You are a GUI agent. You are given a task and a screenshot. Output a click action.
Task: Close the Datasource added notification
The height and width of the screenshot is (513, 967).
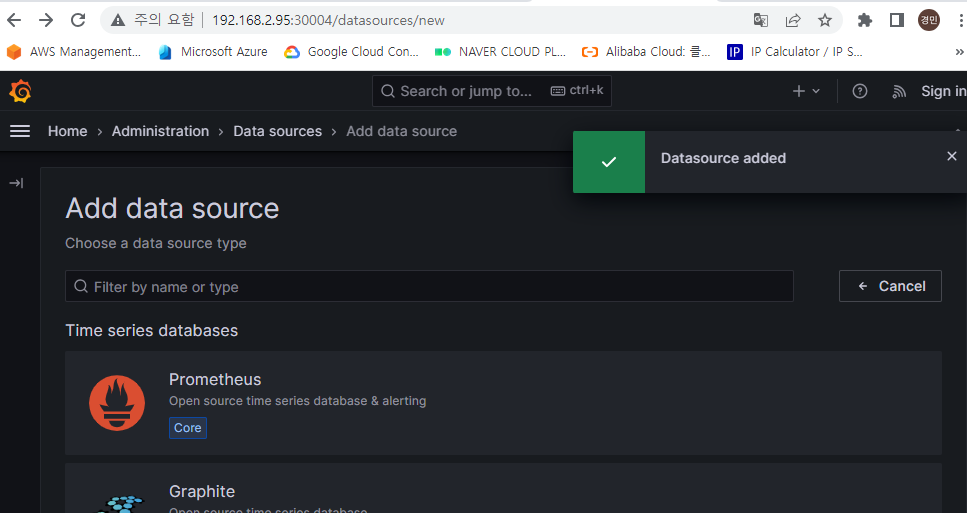click(952, 157)
